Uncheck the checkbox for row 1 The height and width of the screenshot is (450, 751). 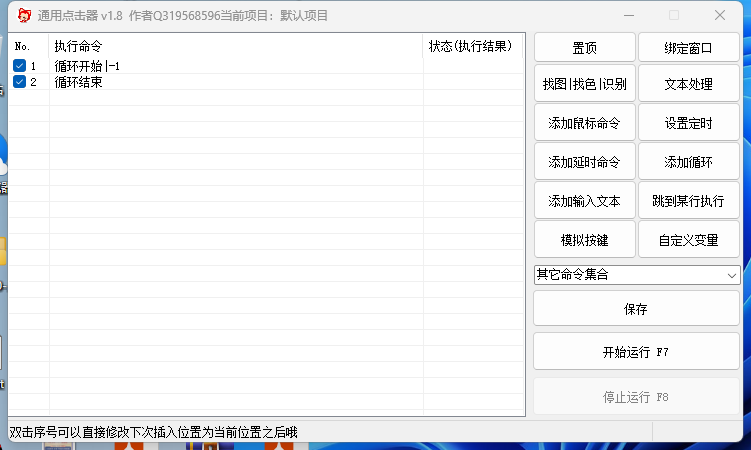tap(19, 66)
